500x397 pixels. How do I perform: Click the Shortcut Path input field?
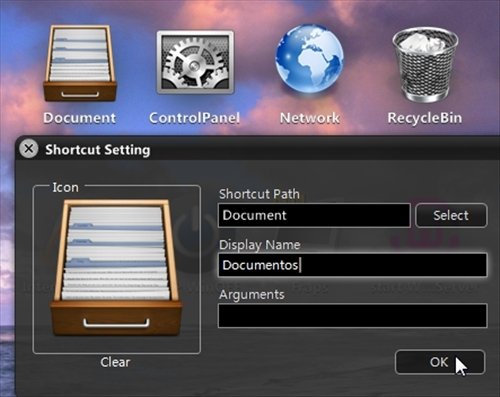pos(314,215)
